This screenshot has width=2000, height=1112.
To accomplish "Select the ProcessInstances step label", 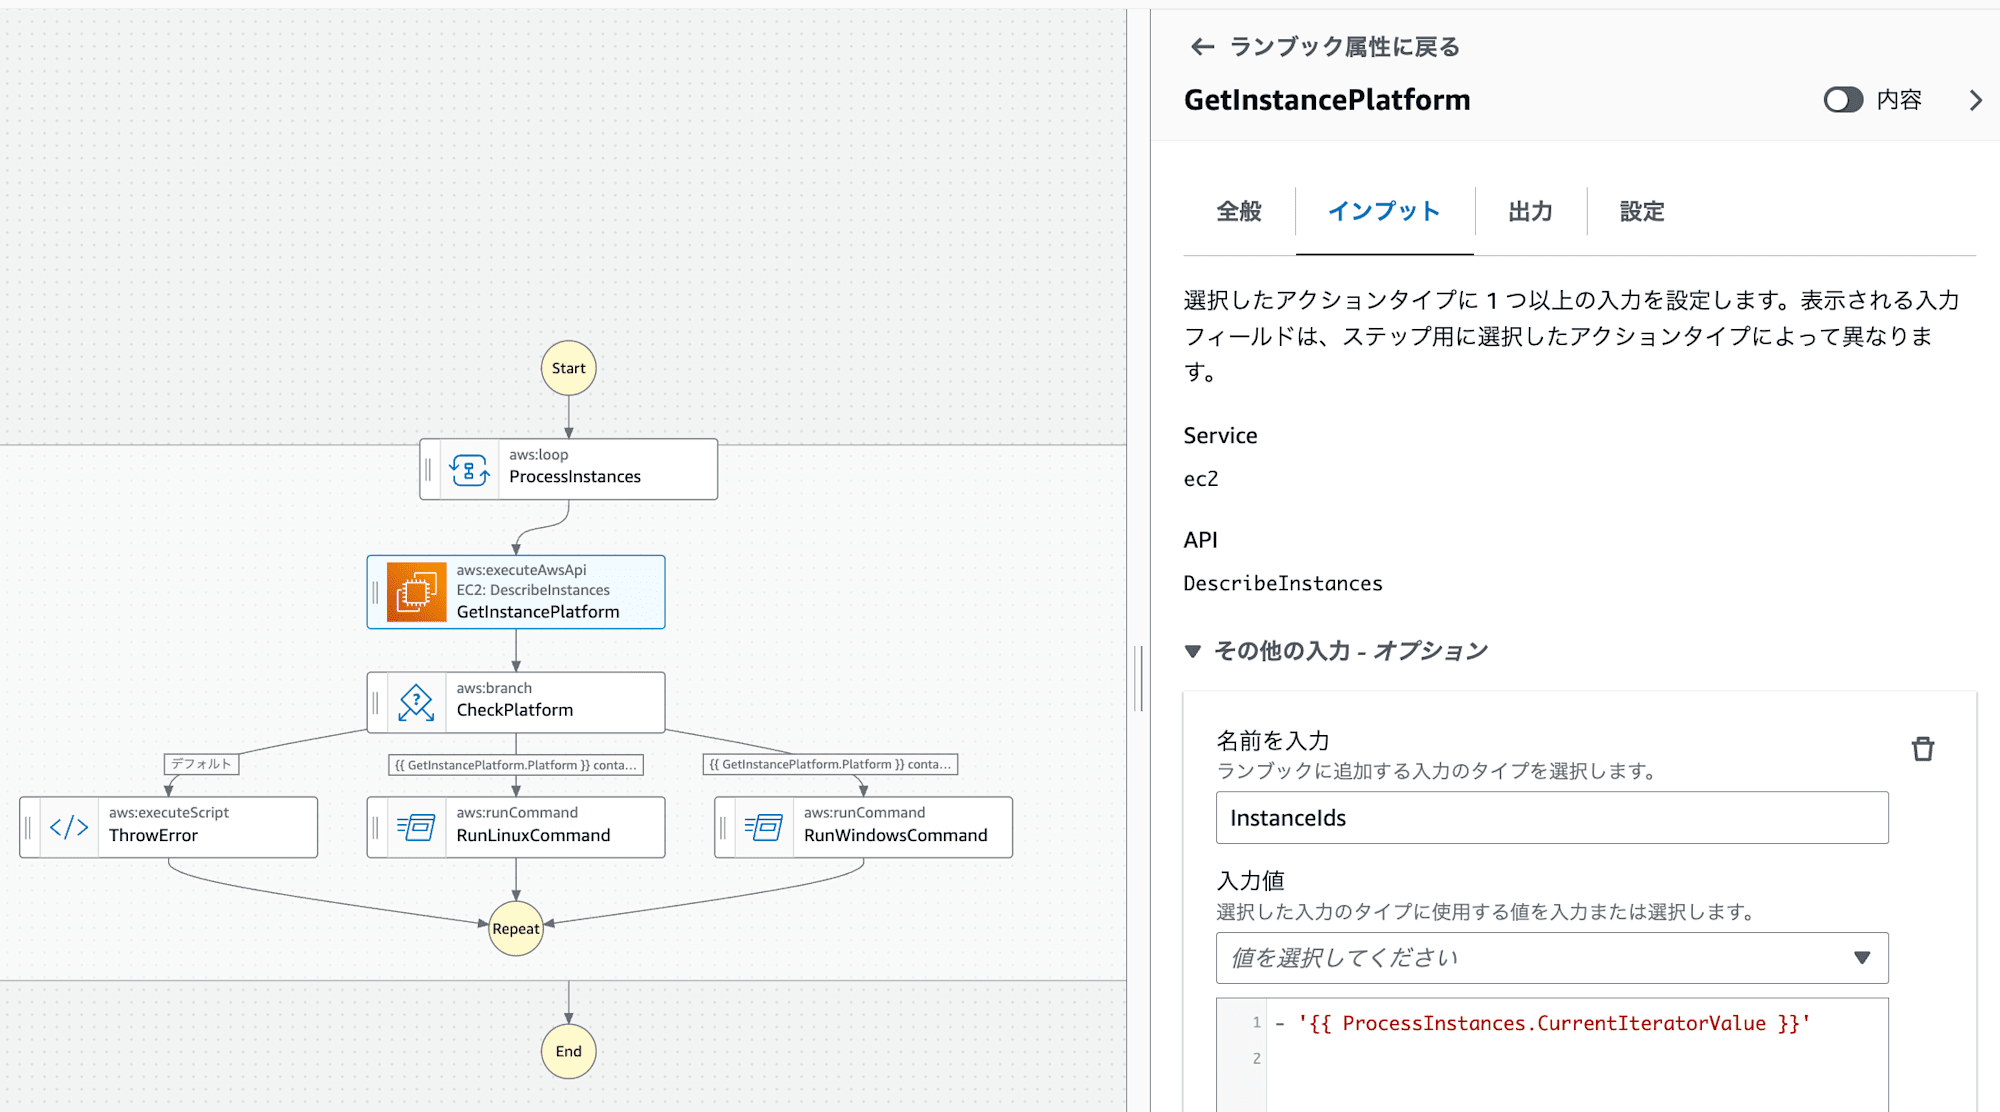I will click(x=575, y=477).
